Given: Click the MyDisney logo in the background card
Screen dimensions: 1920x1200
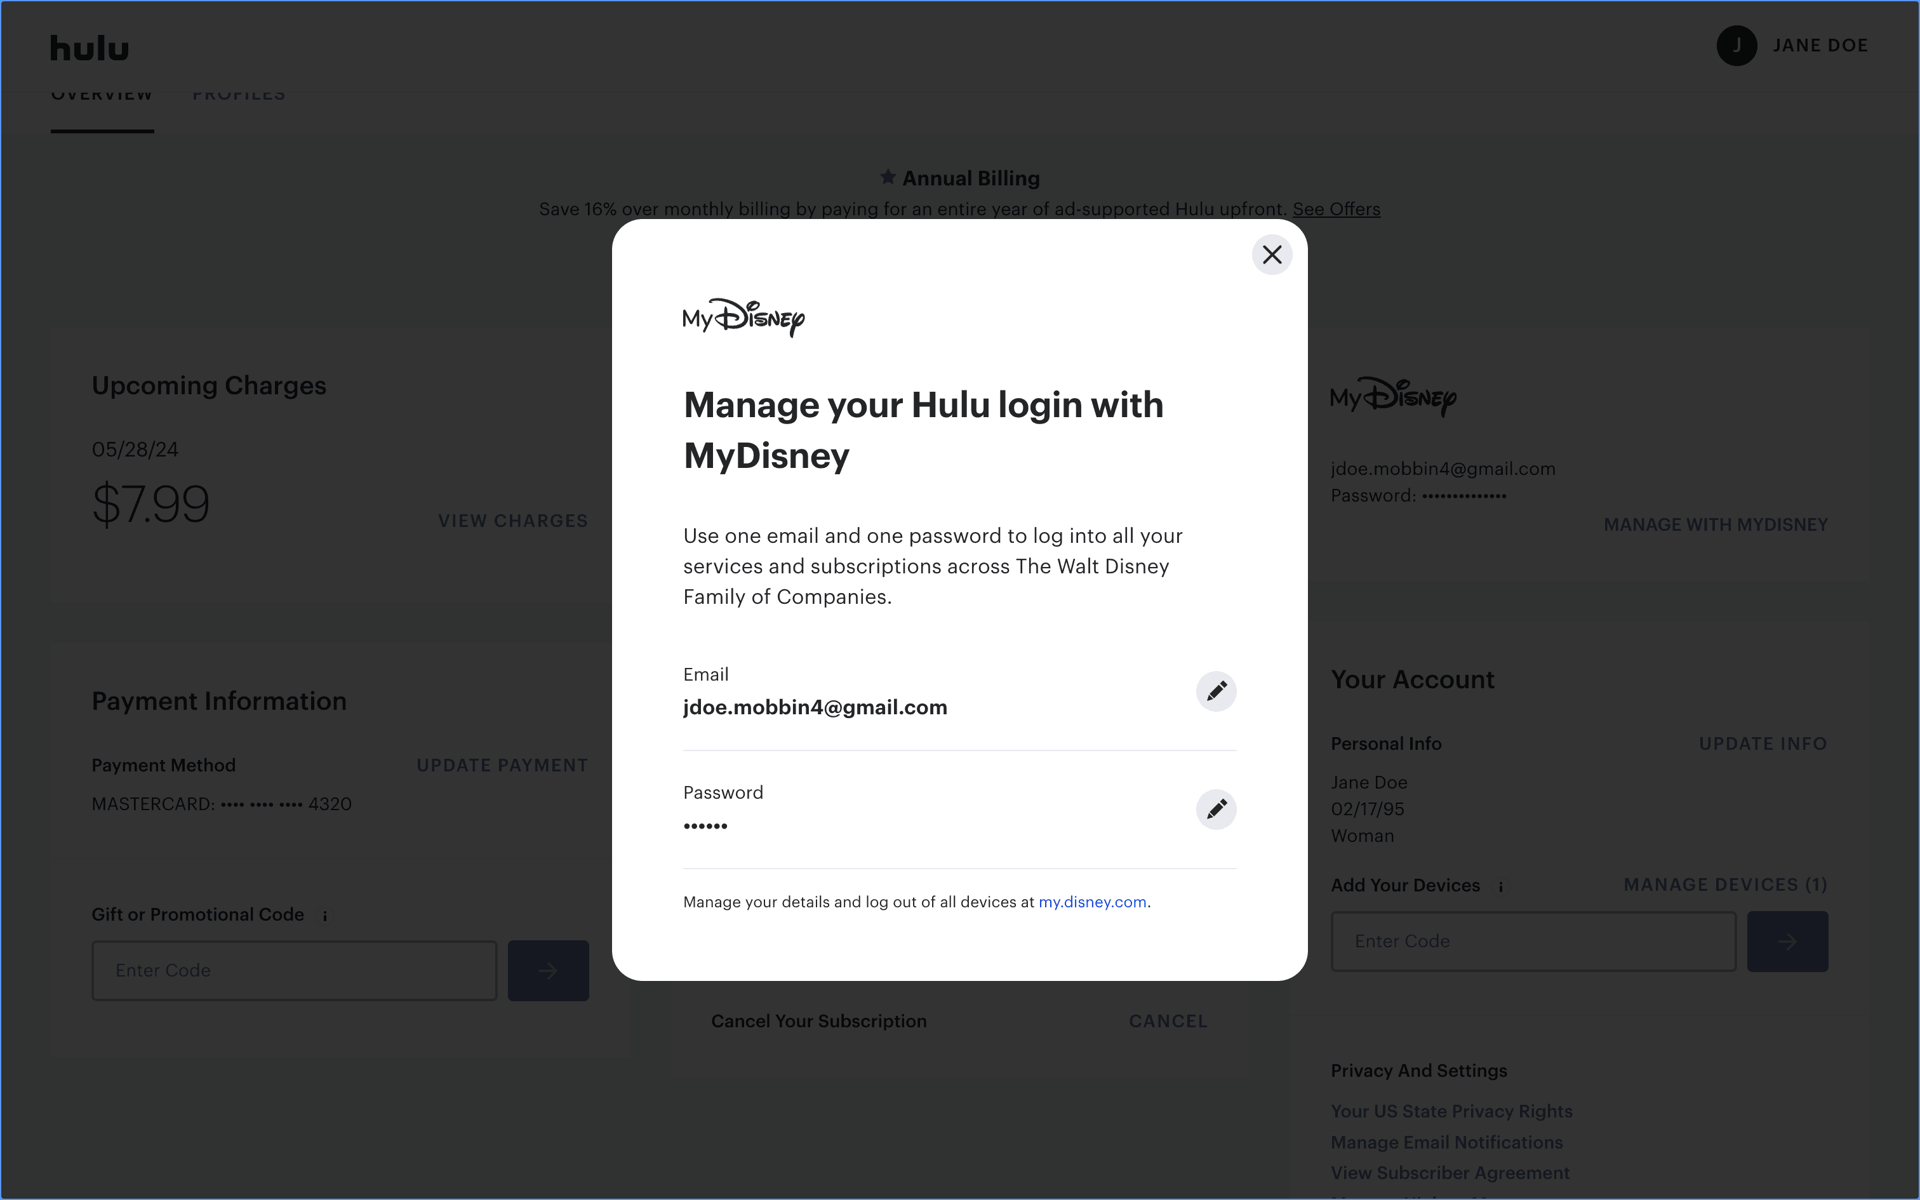Looking at the screenshot, I should (1393, 397).
